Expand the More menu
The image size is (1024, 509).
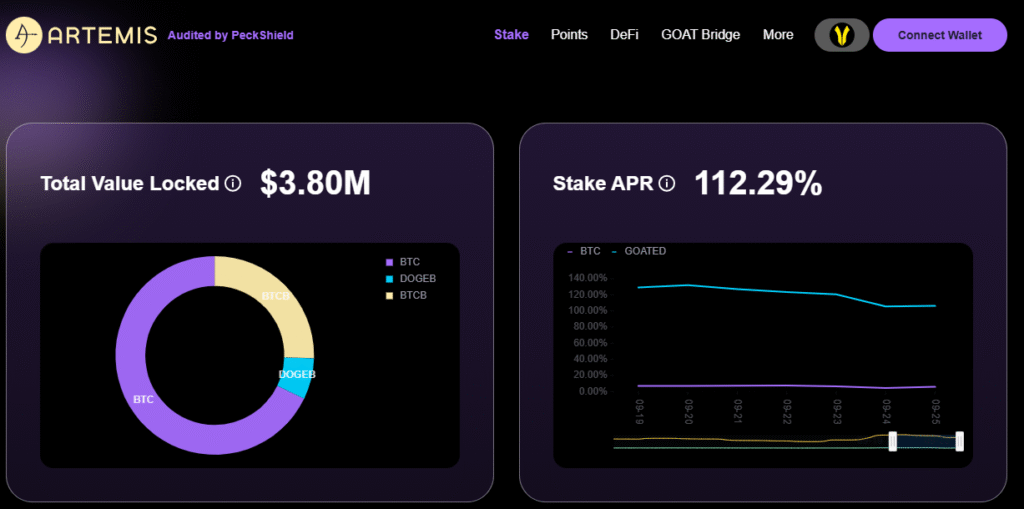tap(778, 35)
